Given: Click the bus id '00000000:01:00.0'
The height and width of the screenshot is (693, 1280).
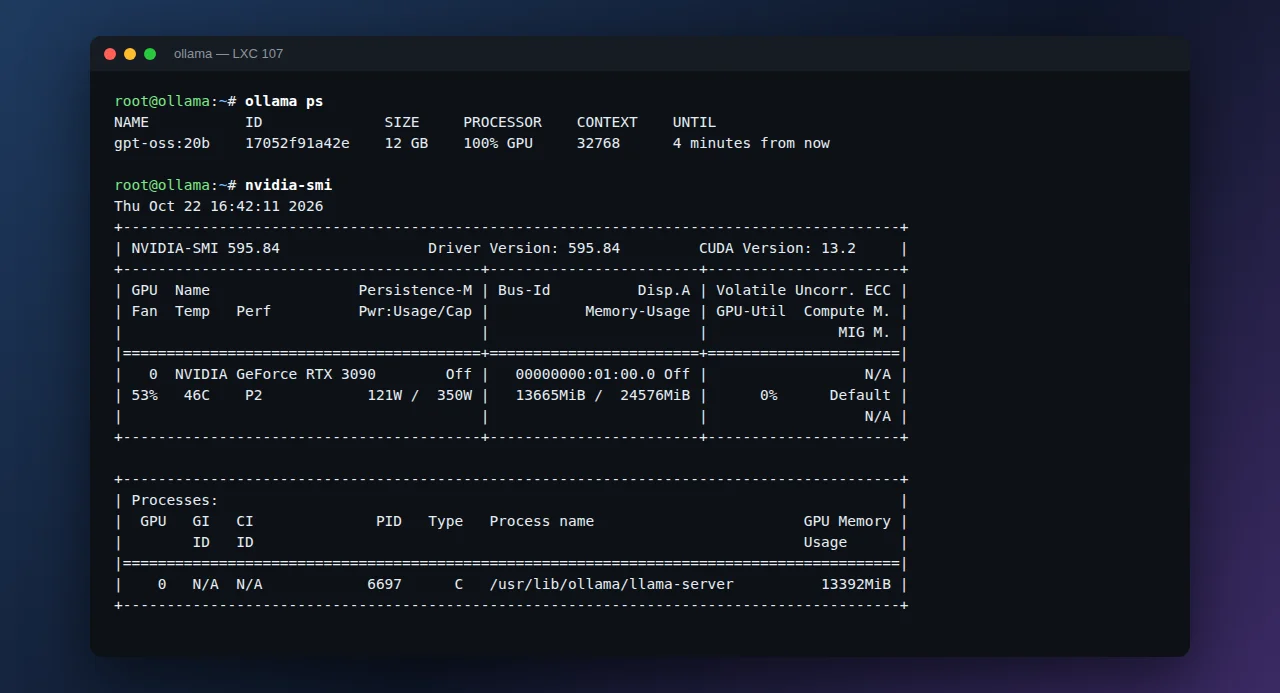Looking at the screenshot, I should point(586,374).
